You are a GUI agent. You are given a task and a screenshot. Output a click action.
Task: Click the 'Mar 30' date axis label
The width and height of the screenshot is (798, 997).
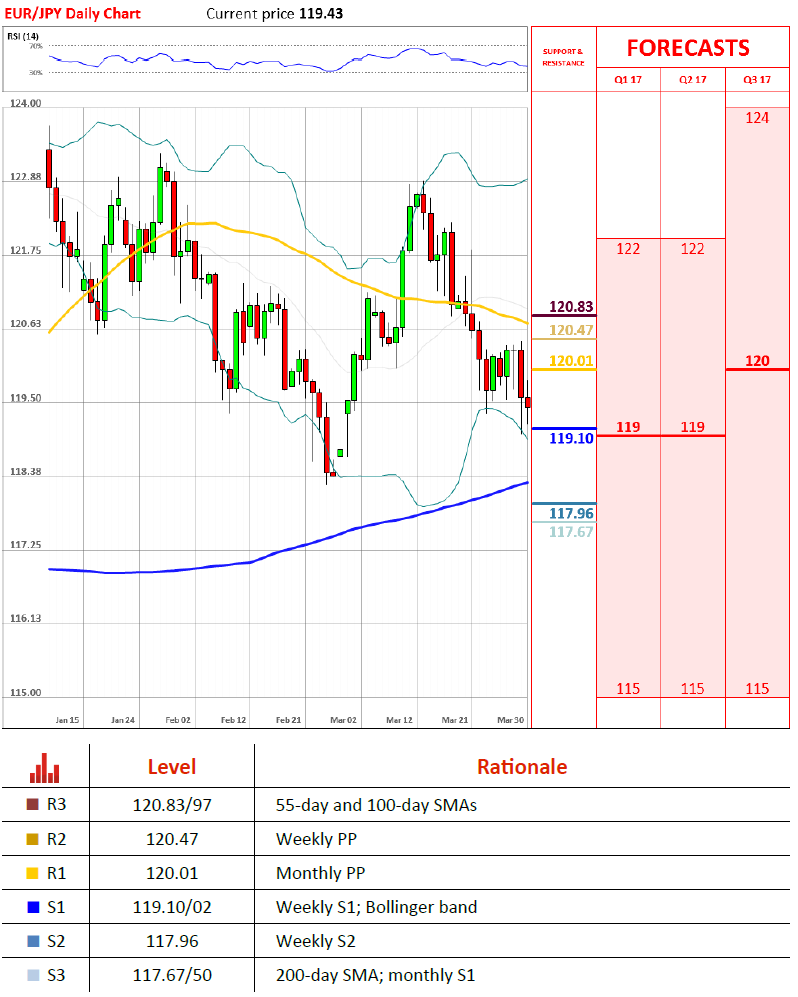tap(511, 720)
